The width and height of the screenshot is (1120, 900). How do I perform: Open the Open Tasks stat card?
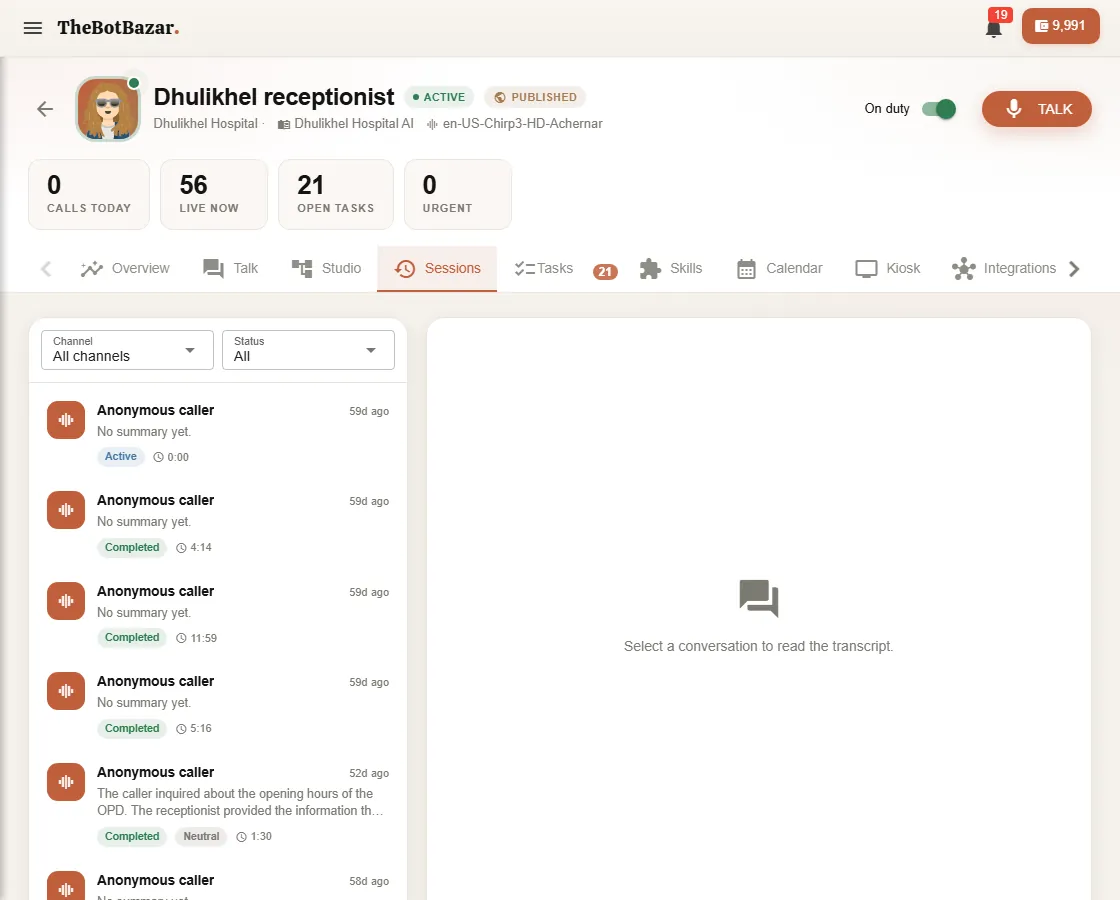click(336, 194)
